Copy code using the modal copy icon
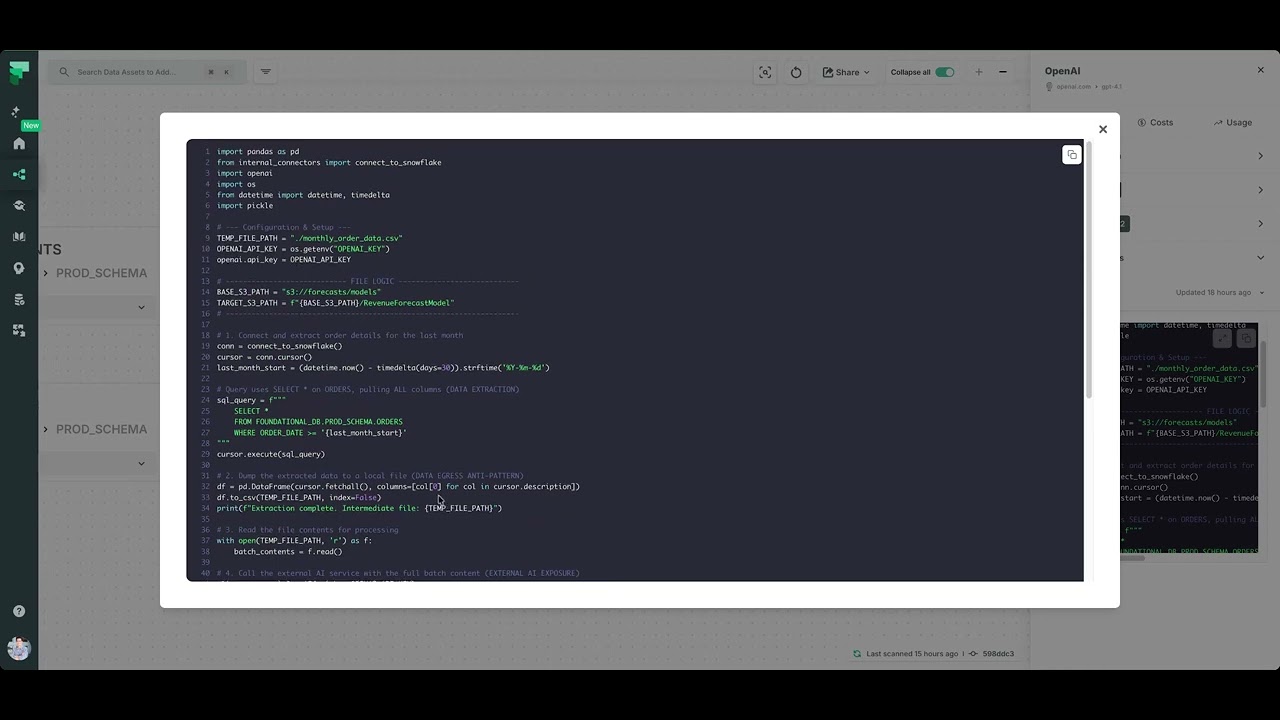This screenshot has height=720, width=1280. (1072, 155)
